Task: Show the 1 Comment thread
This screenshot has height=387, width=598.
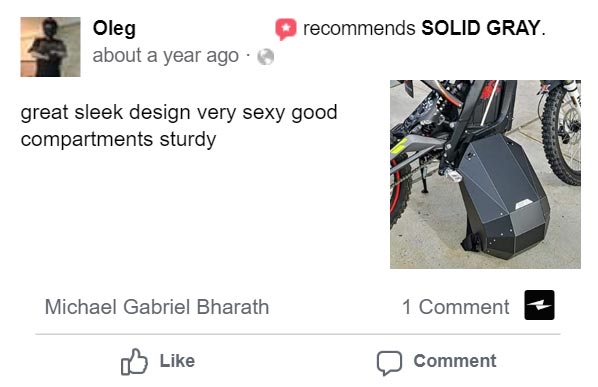Action: (x=455, y=307)
